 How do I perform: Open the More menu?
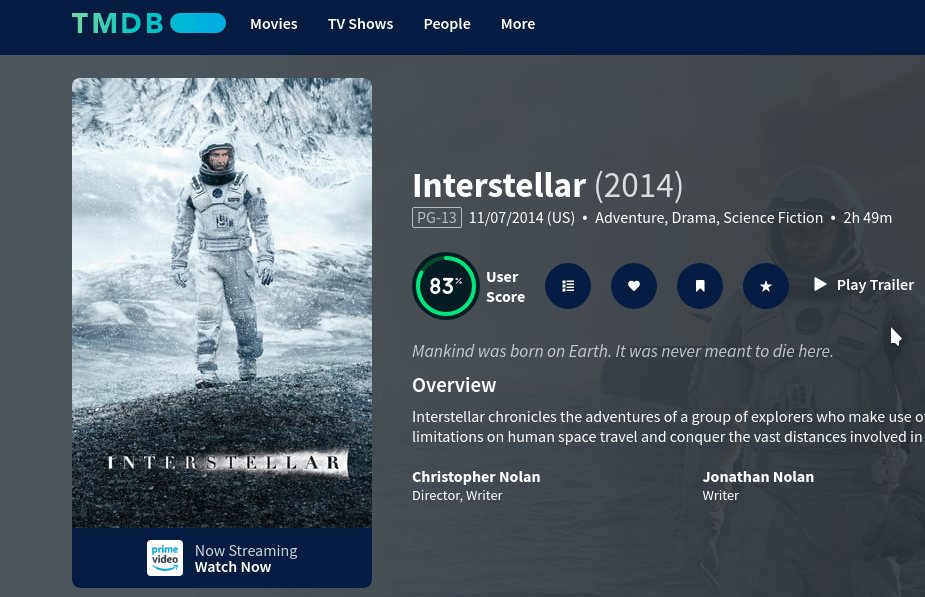coord(518,24)
